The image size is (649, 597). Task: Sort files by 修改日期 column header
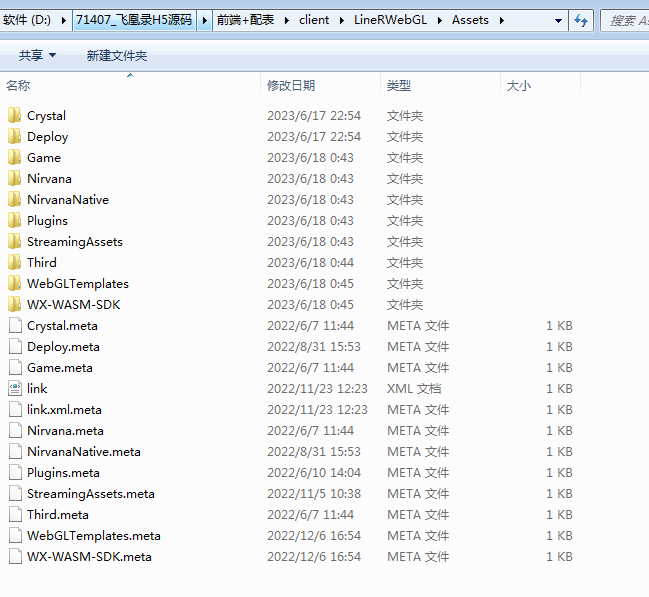pos(291,86)
